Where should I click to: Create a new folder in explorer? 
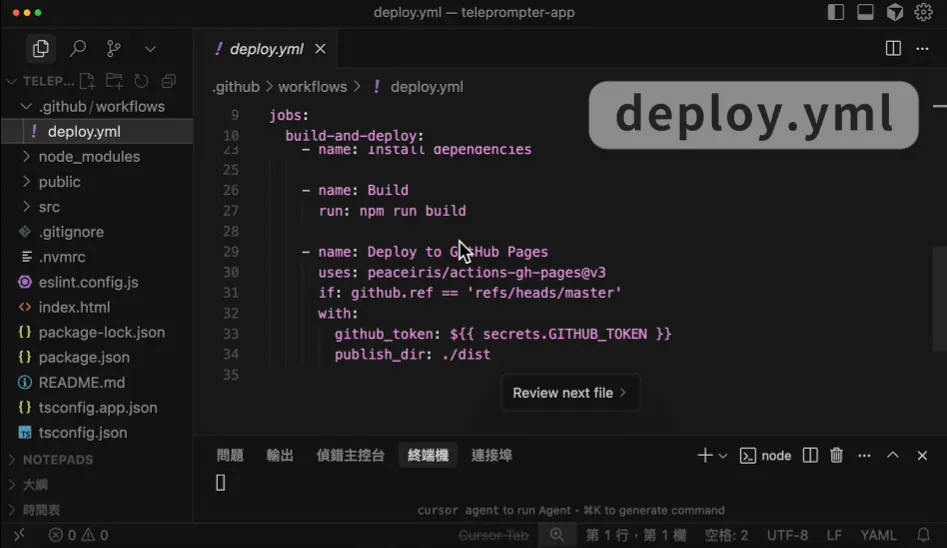[x=114, y=81]
